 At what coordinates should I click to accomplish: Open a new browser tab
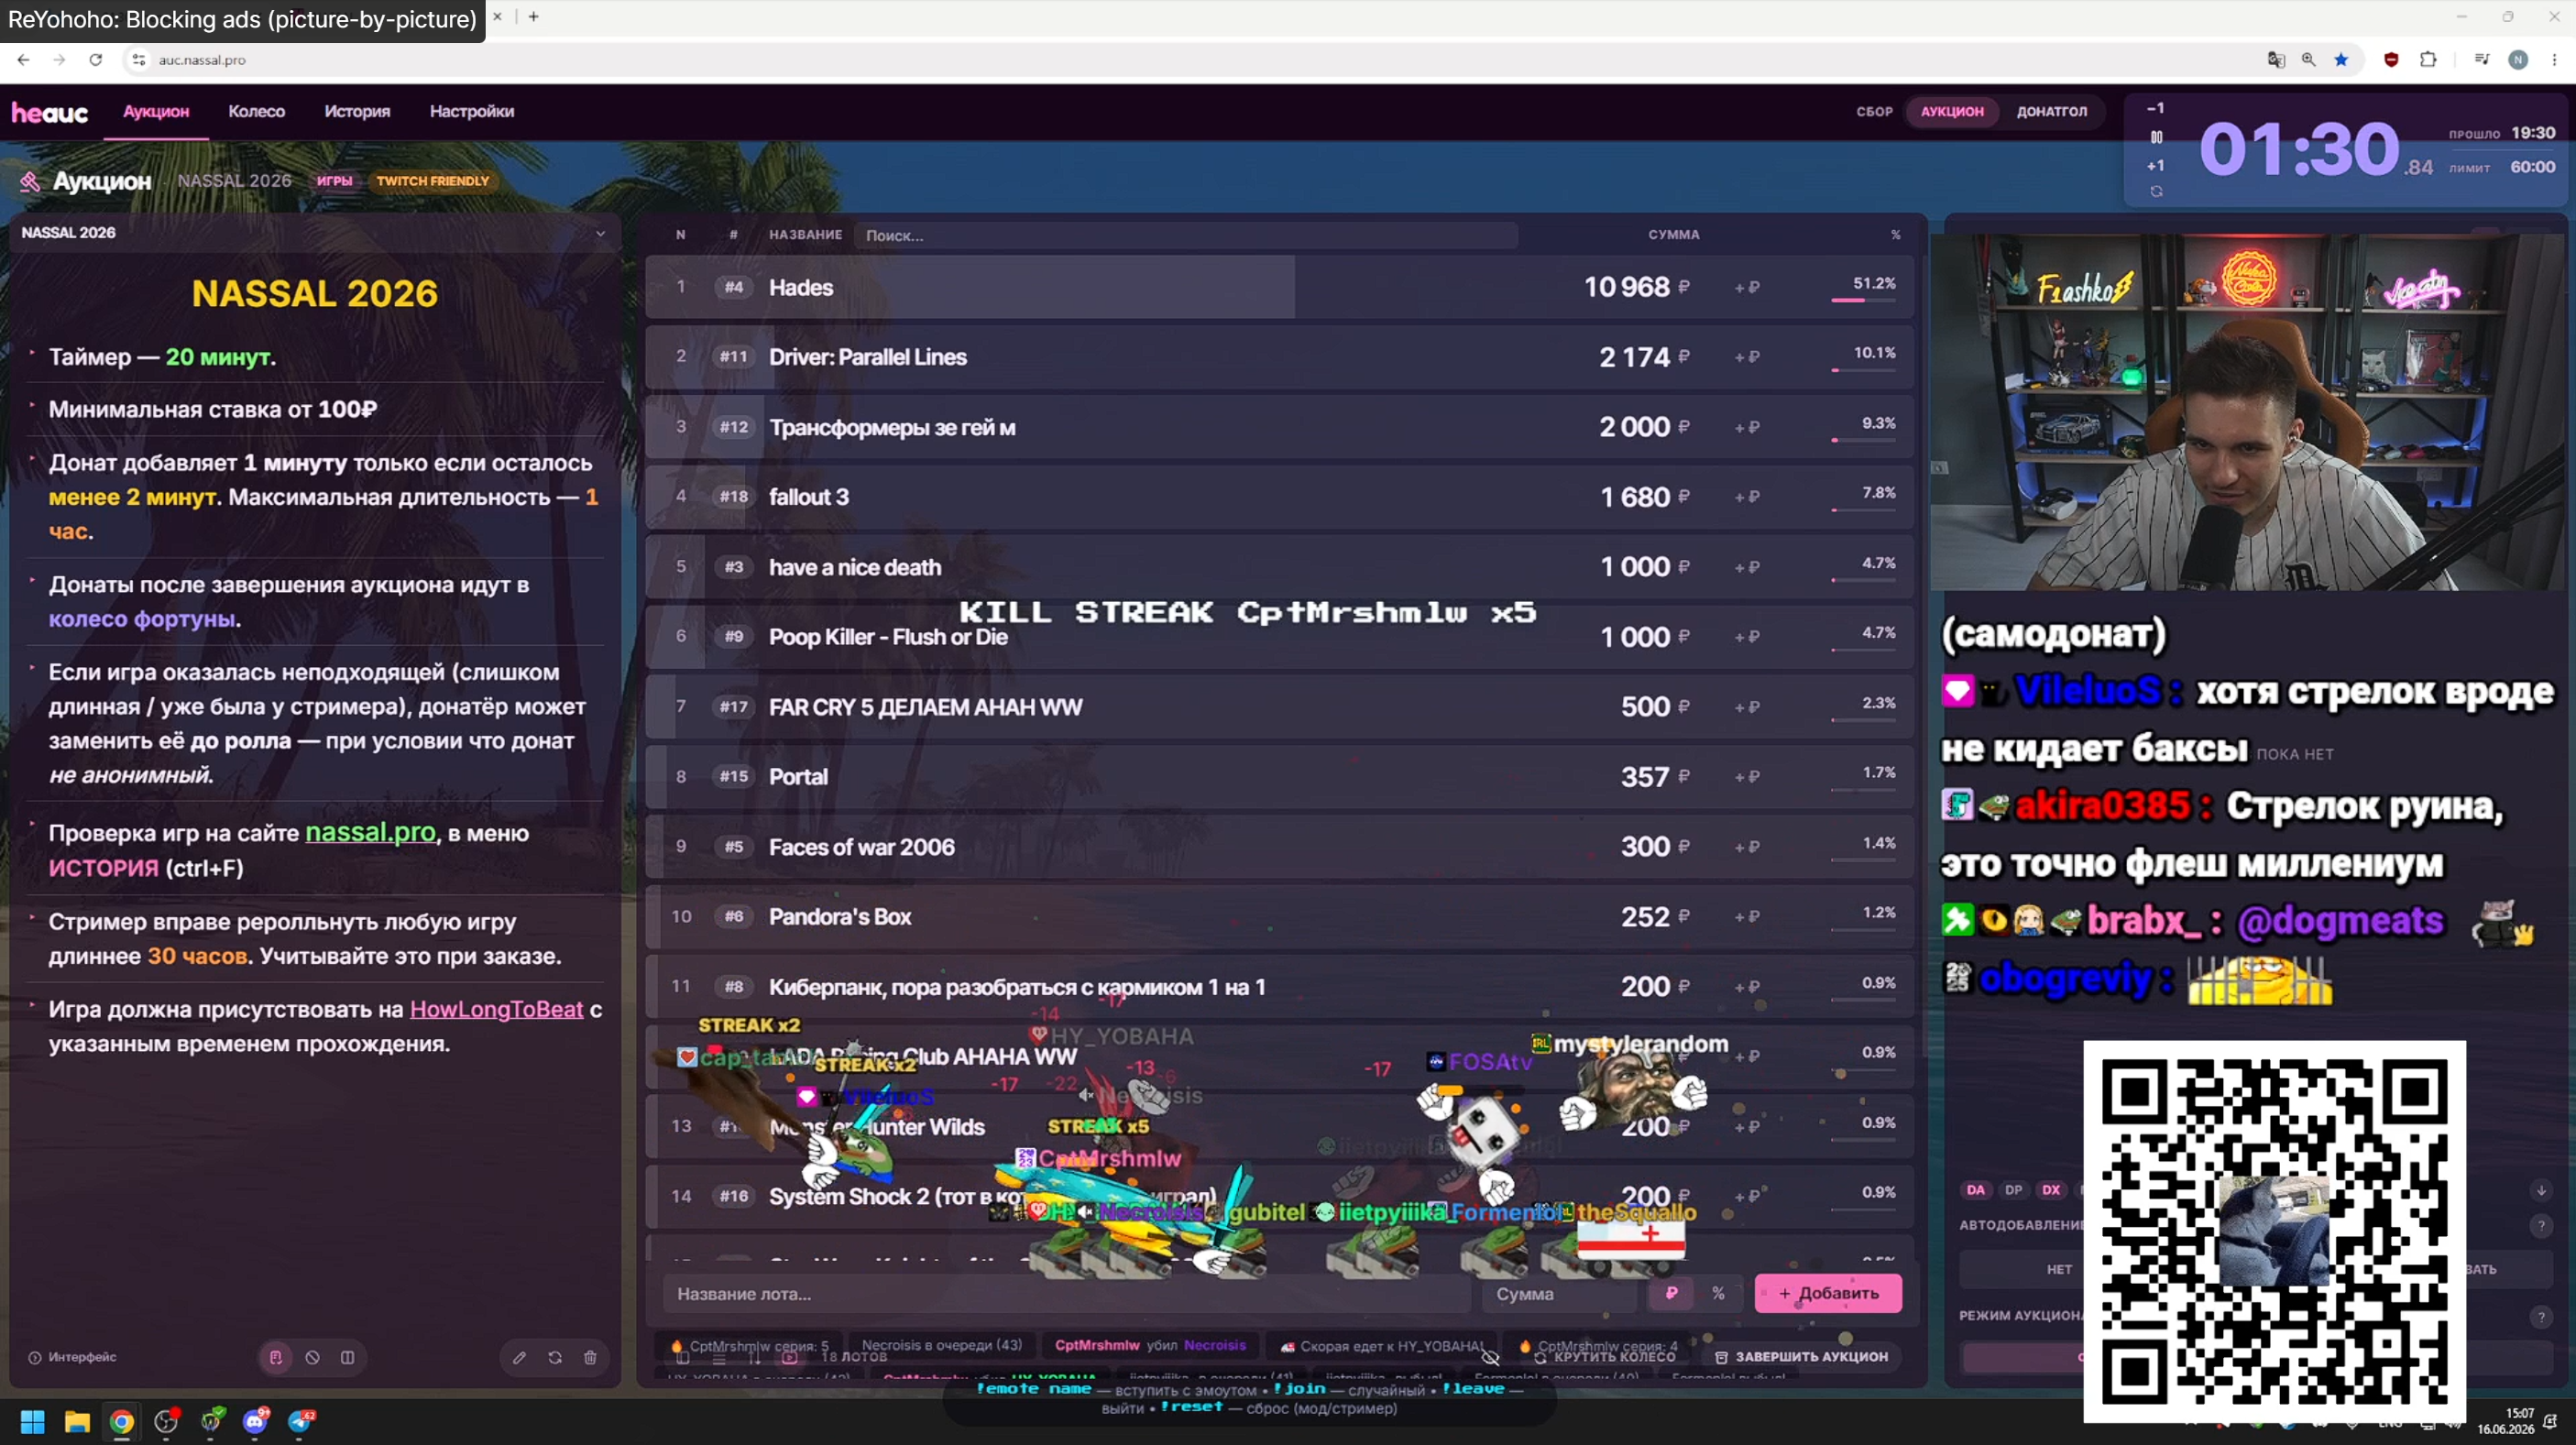coord(533,17)
